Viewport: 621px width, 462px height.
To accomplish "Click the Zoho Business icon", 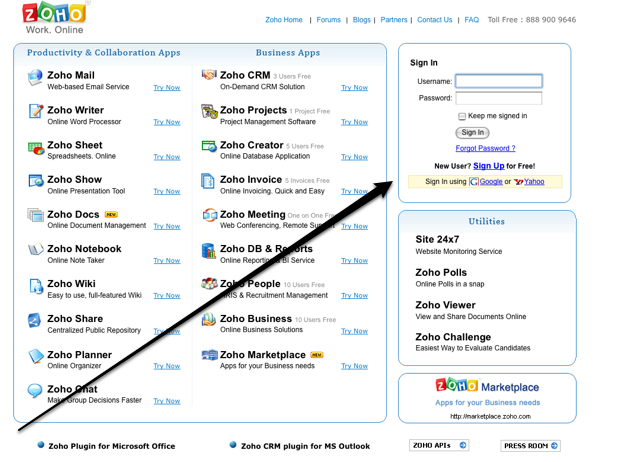I will click(x=208, y=319).
